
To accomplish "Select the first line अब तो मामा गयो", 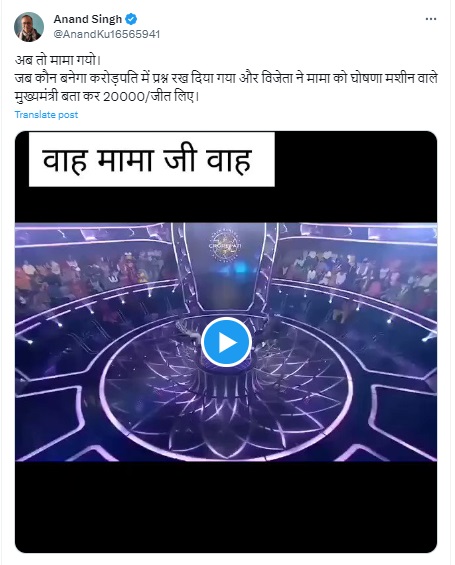I will [57, 60].
